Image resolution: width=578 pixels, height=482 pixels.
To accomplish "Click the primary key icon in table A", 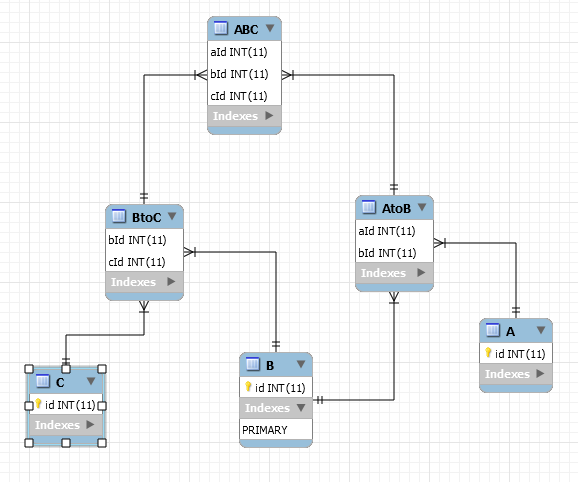I will point(488,353).
